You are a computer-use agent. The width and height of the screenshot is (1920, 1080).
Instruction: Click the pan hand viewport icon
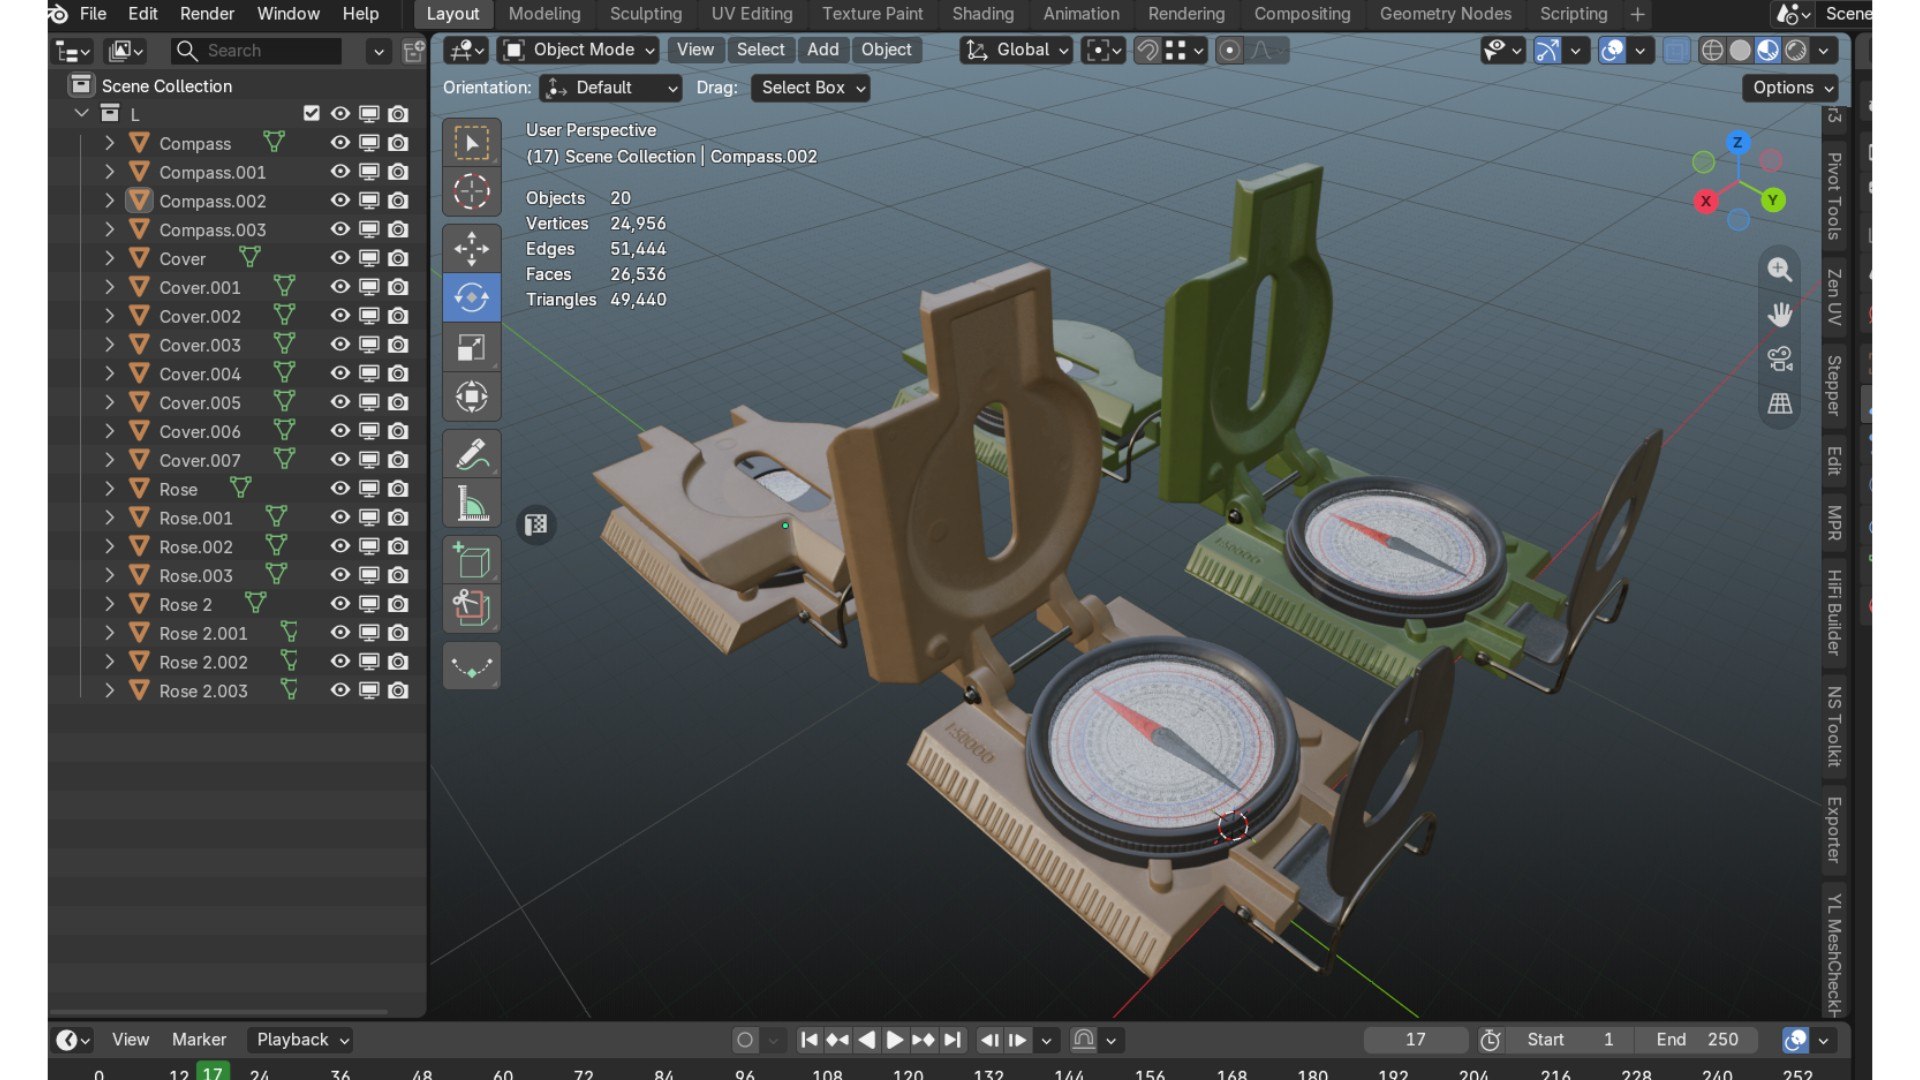pos(1779,315)
